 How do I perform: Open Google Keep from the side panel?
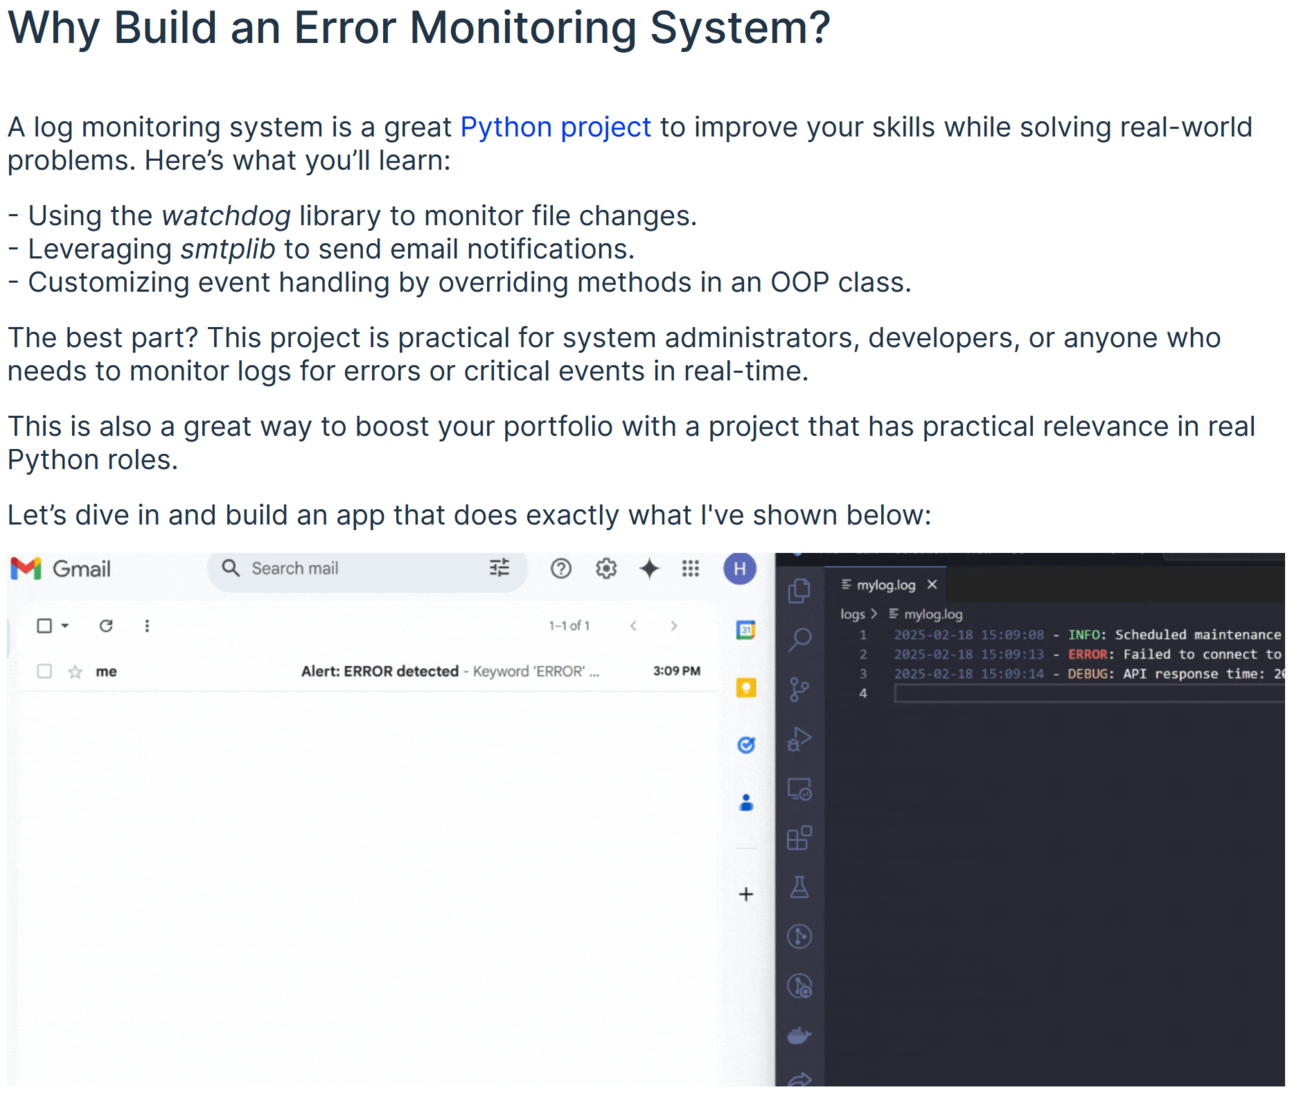746,687
